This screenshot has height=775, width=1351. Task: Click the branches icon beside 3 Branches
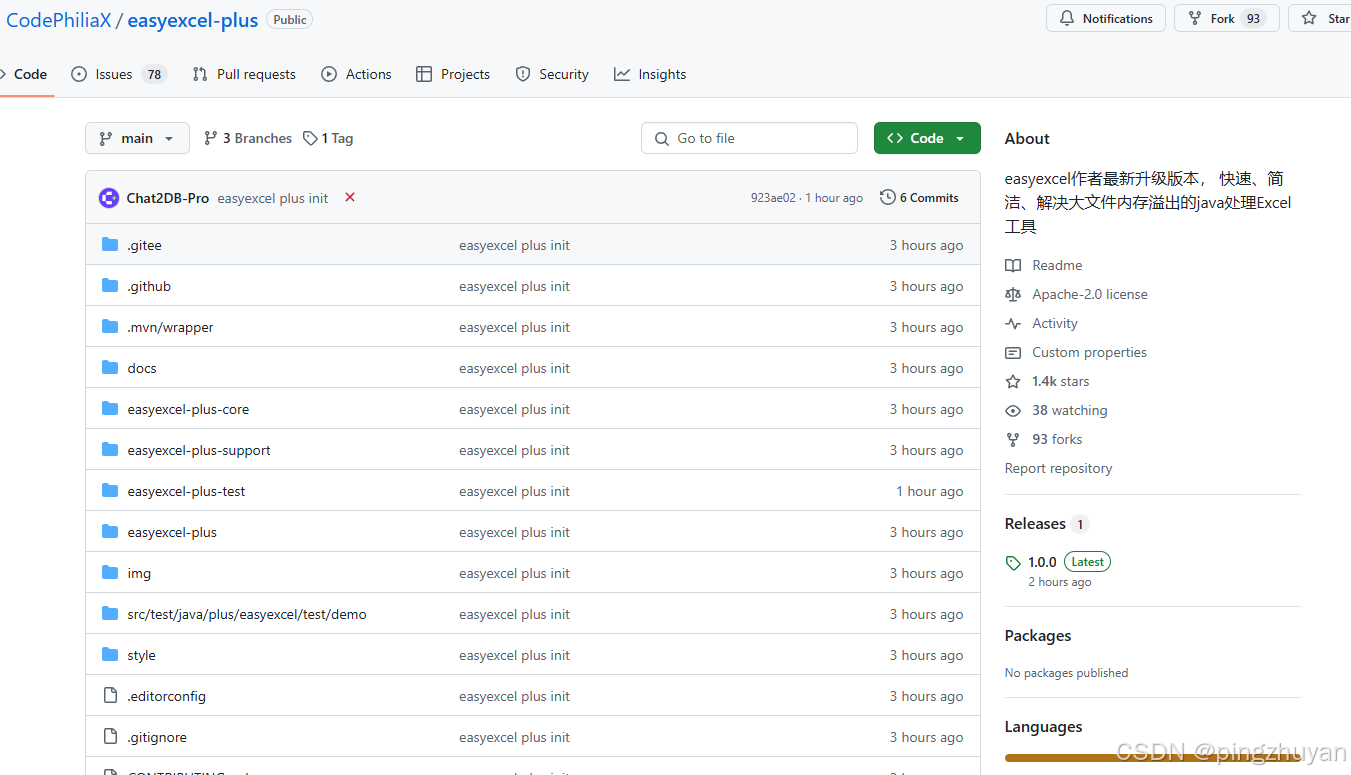[211, 138]
